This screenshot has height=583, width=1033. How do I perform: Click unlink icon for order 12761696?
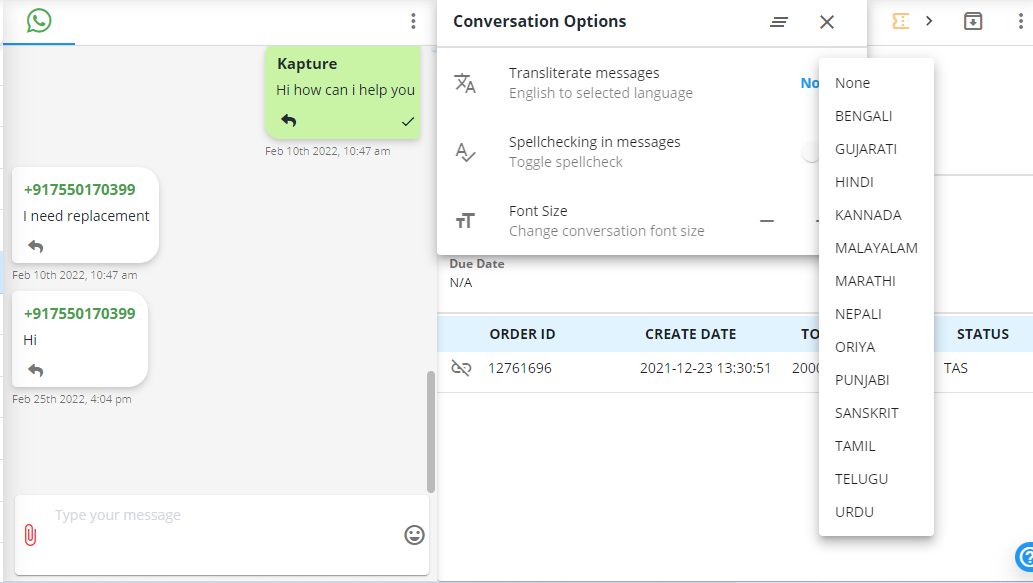coord(461,368)
